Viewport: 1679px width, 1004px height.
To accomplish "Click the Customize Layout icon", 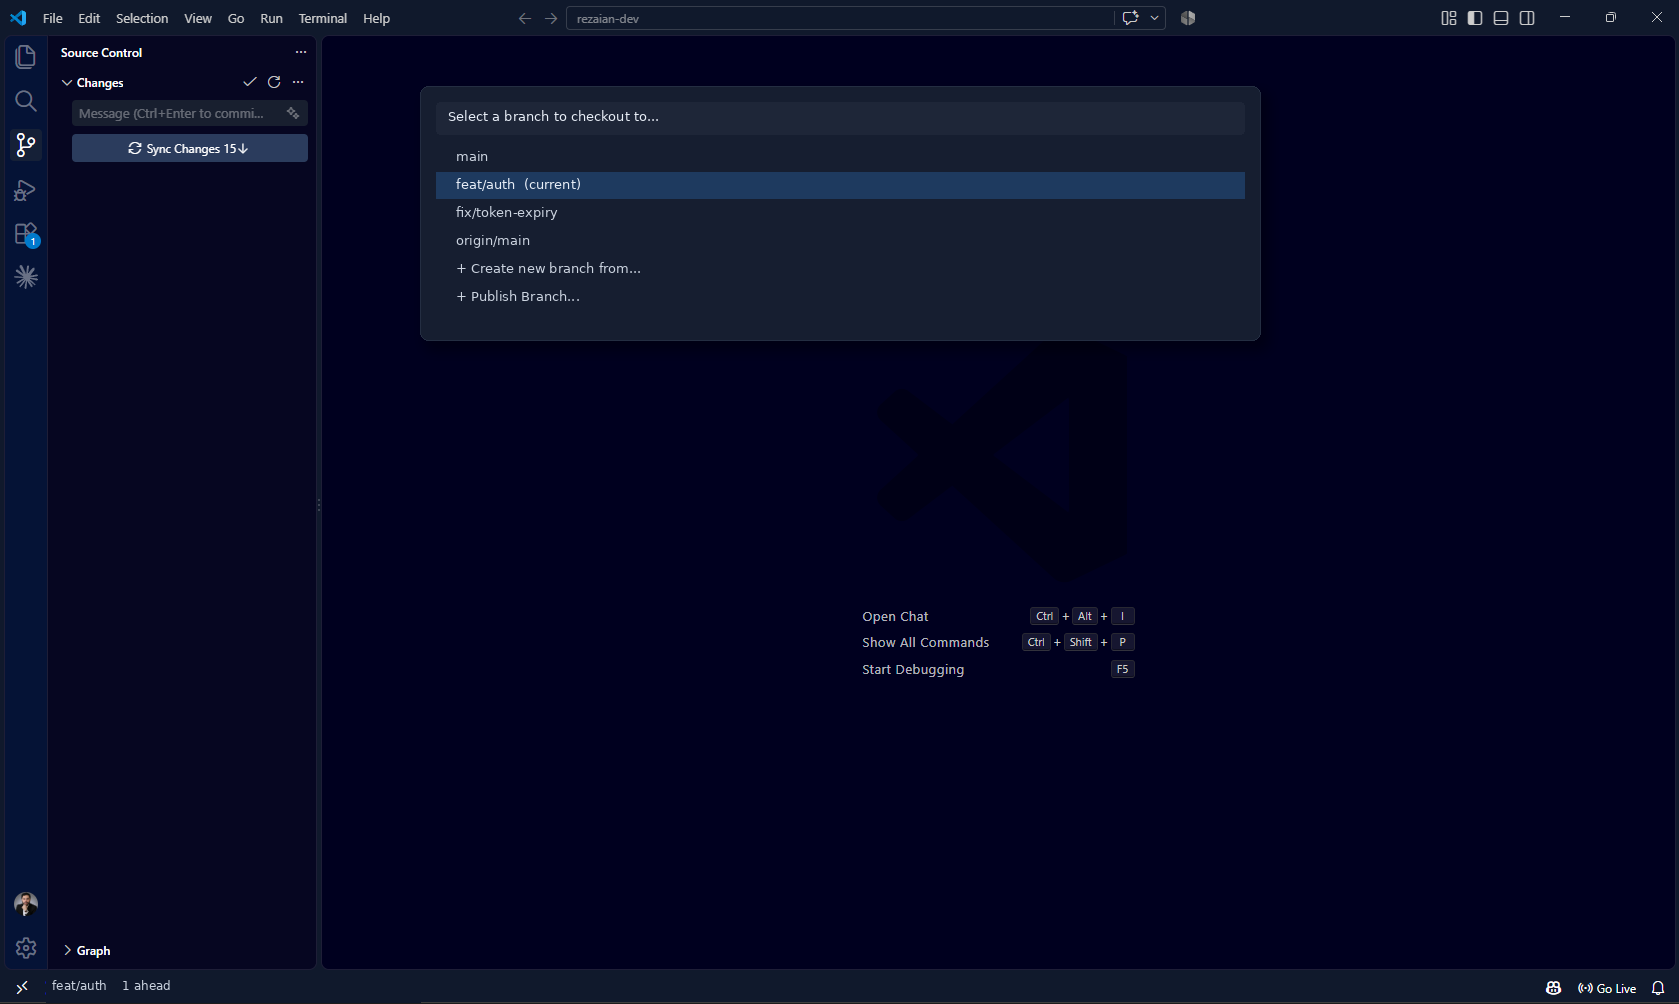I will [x=1449, y=18].
